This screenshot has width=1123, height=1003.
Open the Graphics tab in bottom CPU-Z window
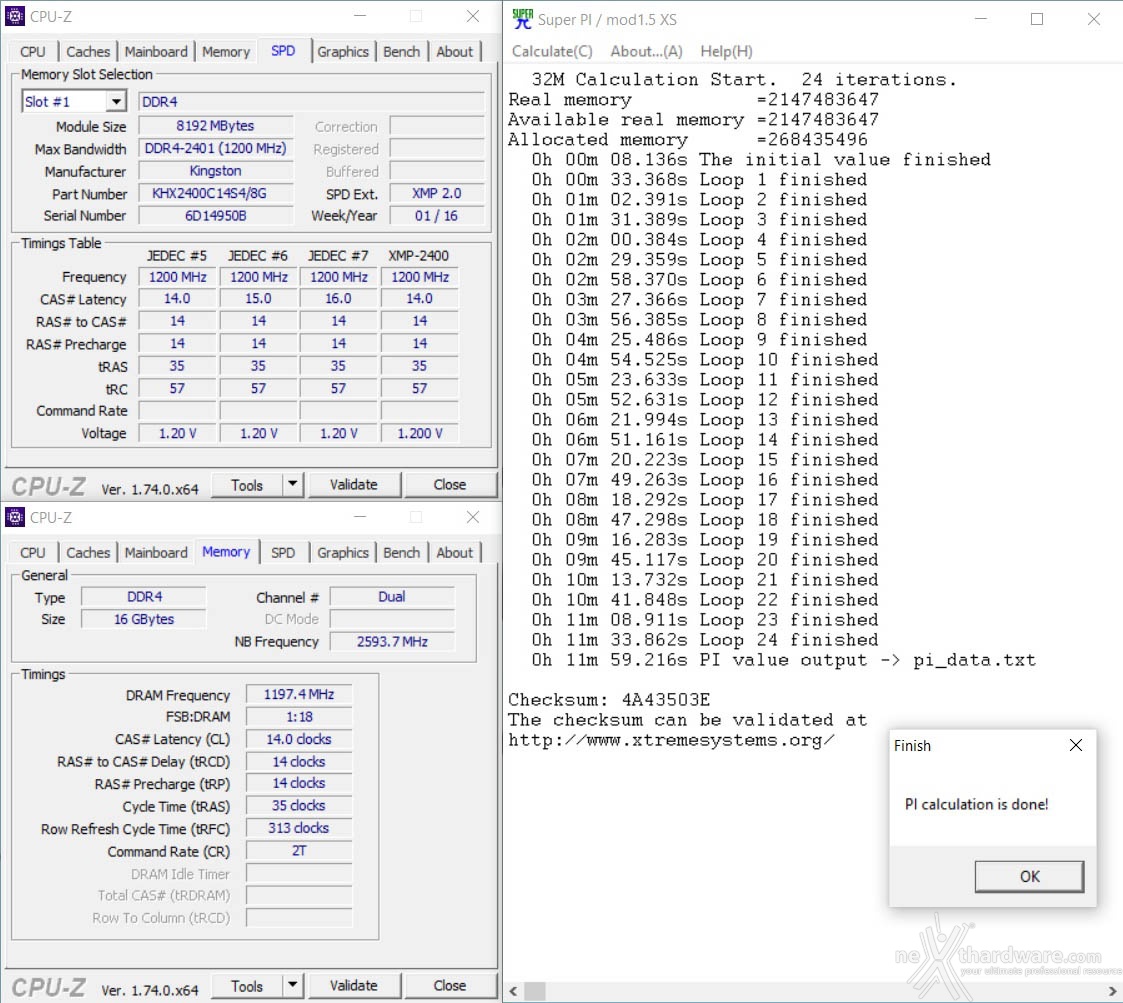343,552
